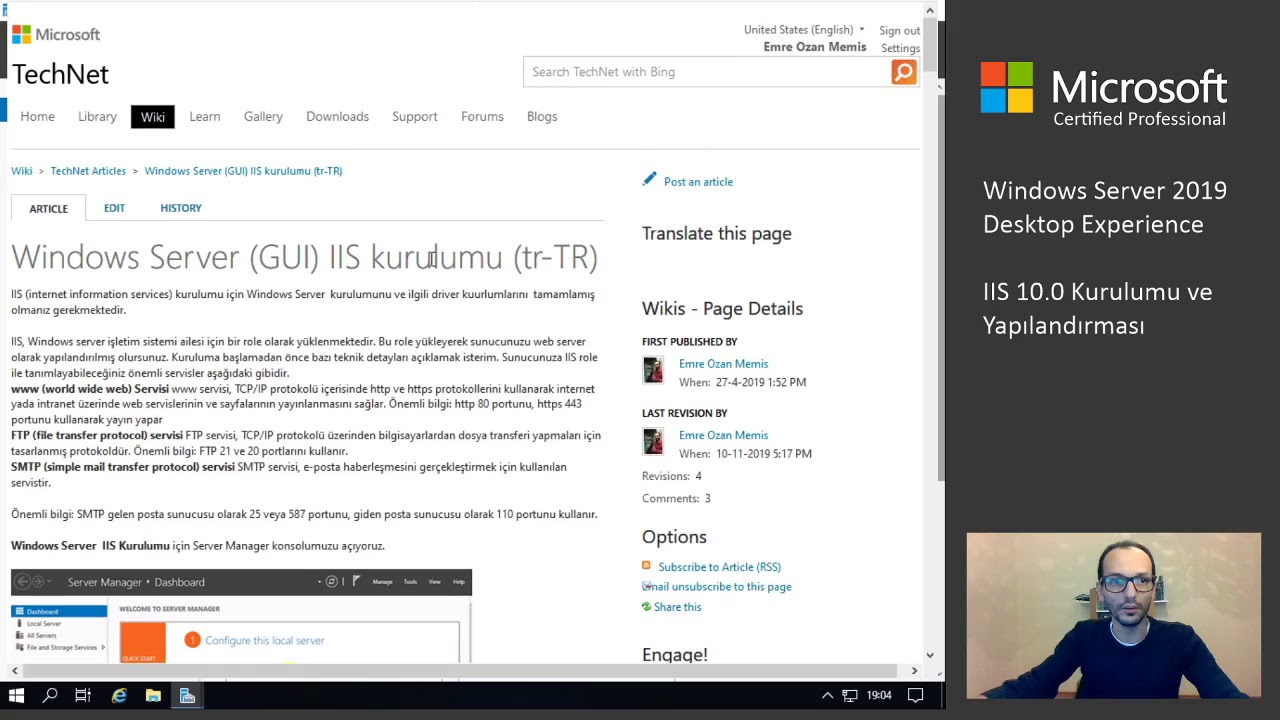Click the TechNet Articles breadcrumb link

click(x=88, y=171)
